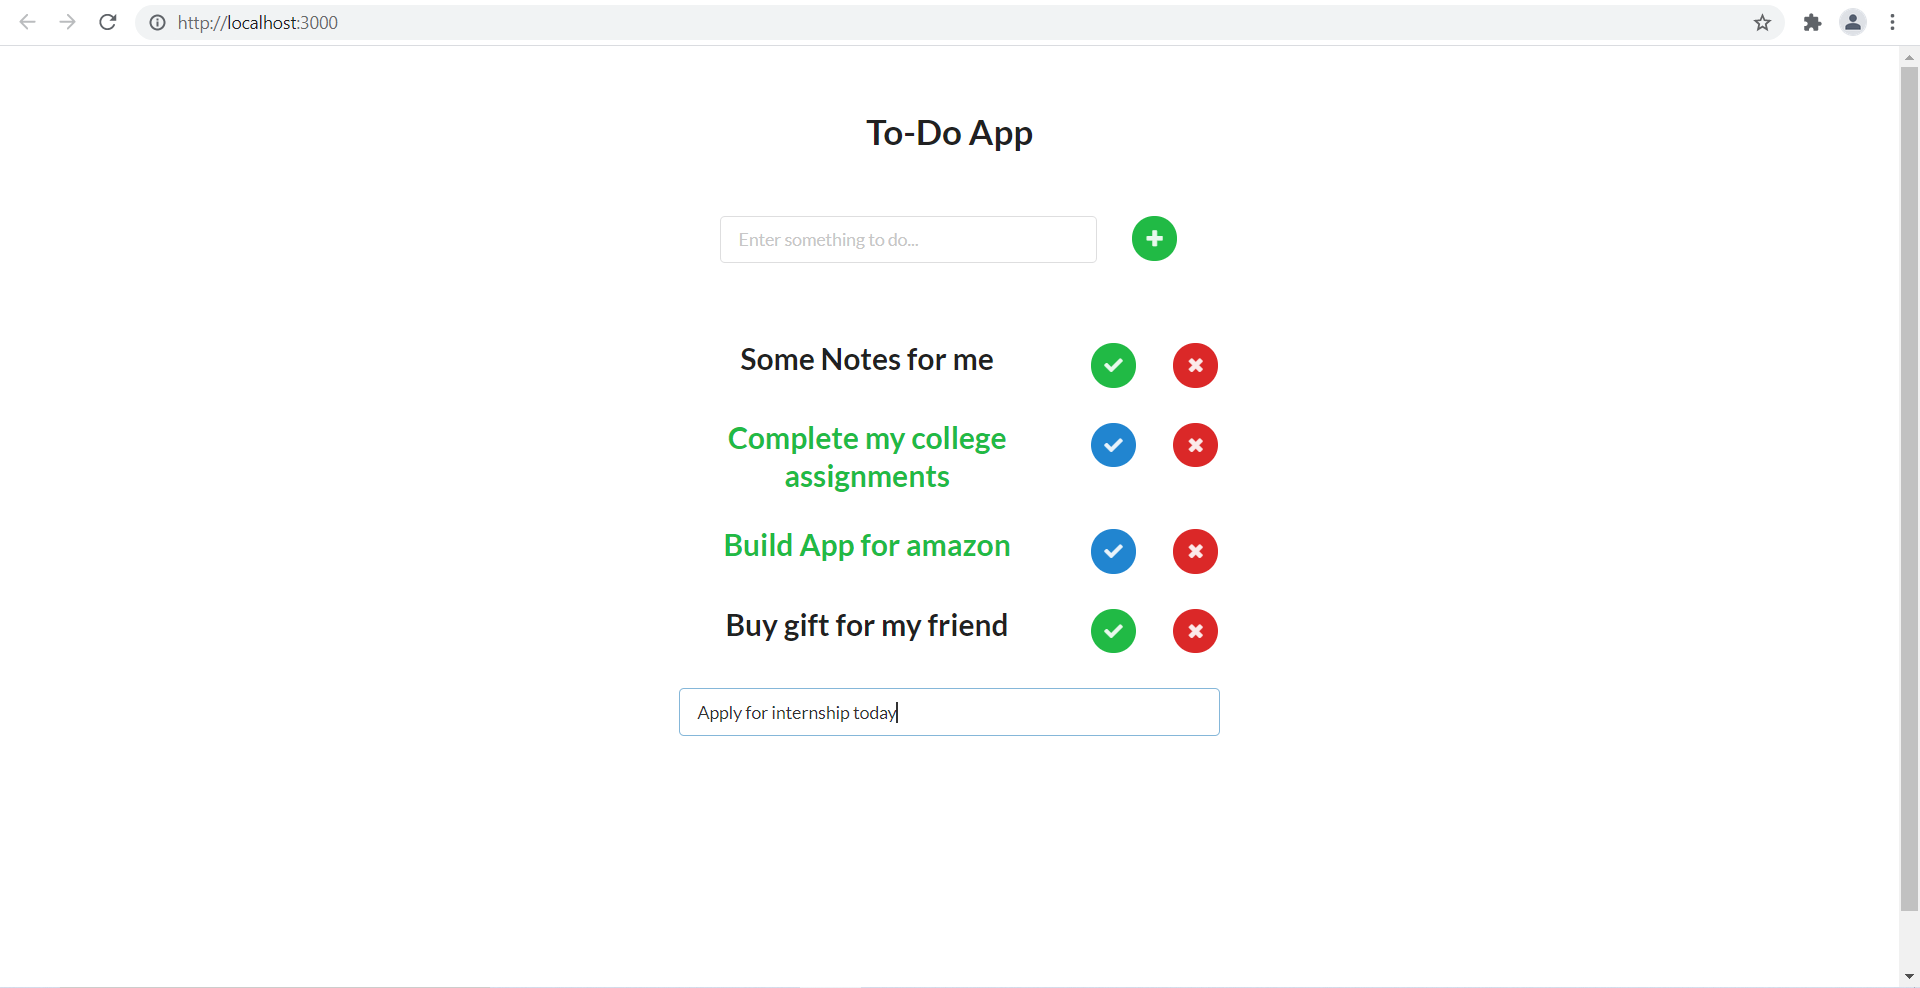
Task: Open the browser extensions menu
Action: 1812,22
